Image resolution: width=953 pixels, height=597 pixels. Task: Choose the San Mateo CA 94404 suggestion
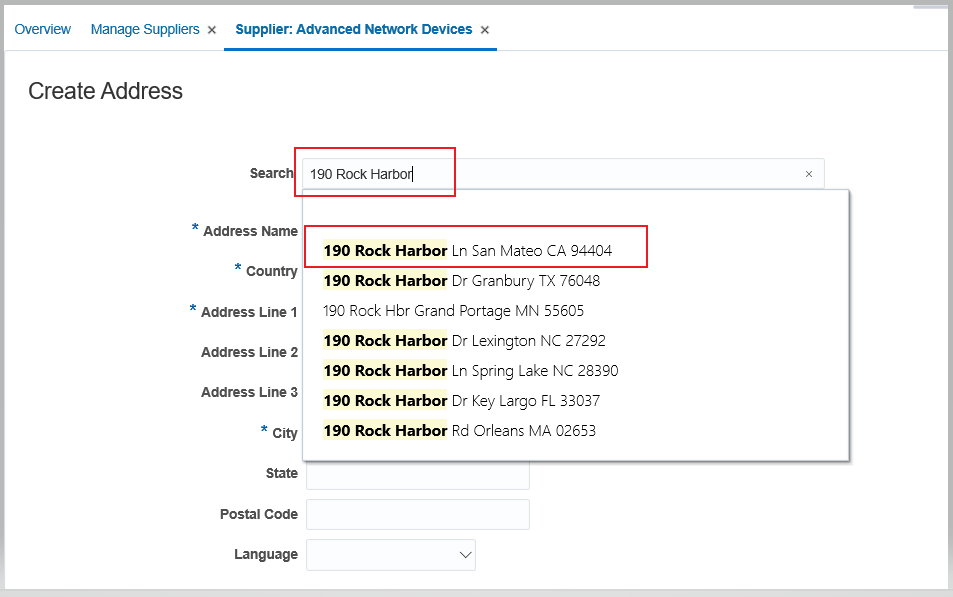pyautogui.click(x=468, y=251)
